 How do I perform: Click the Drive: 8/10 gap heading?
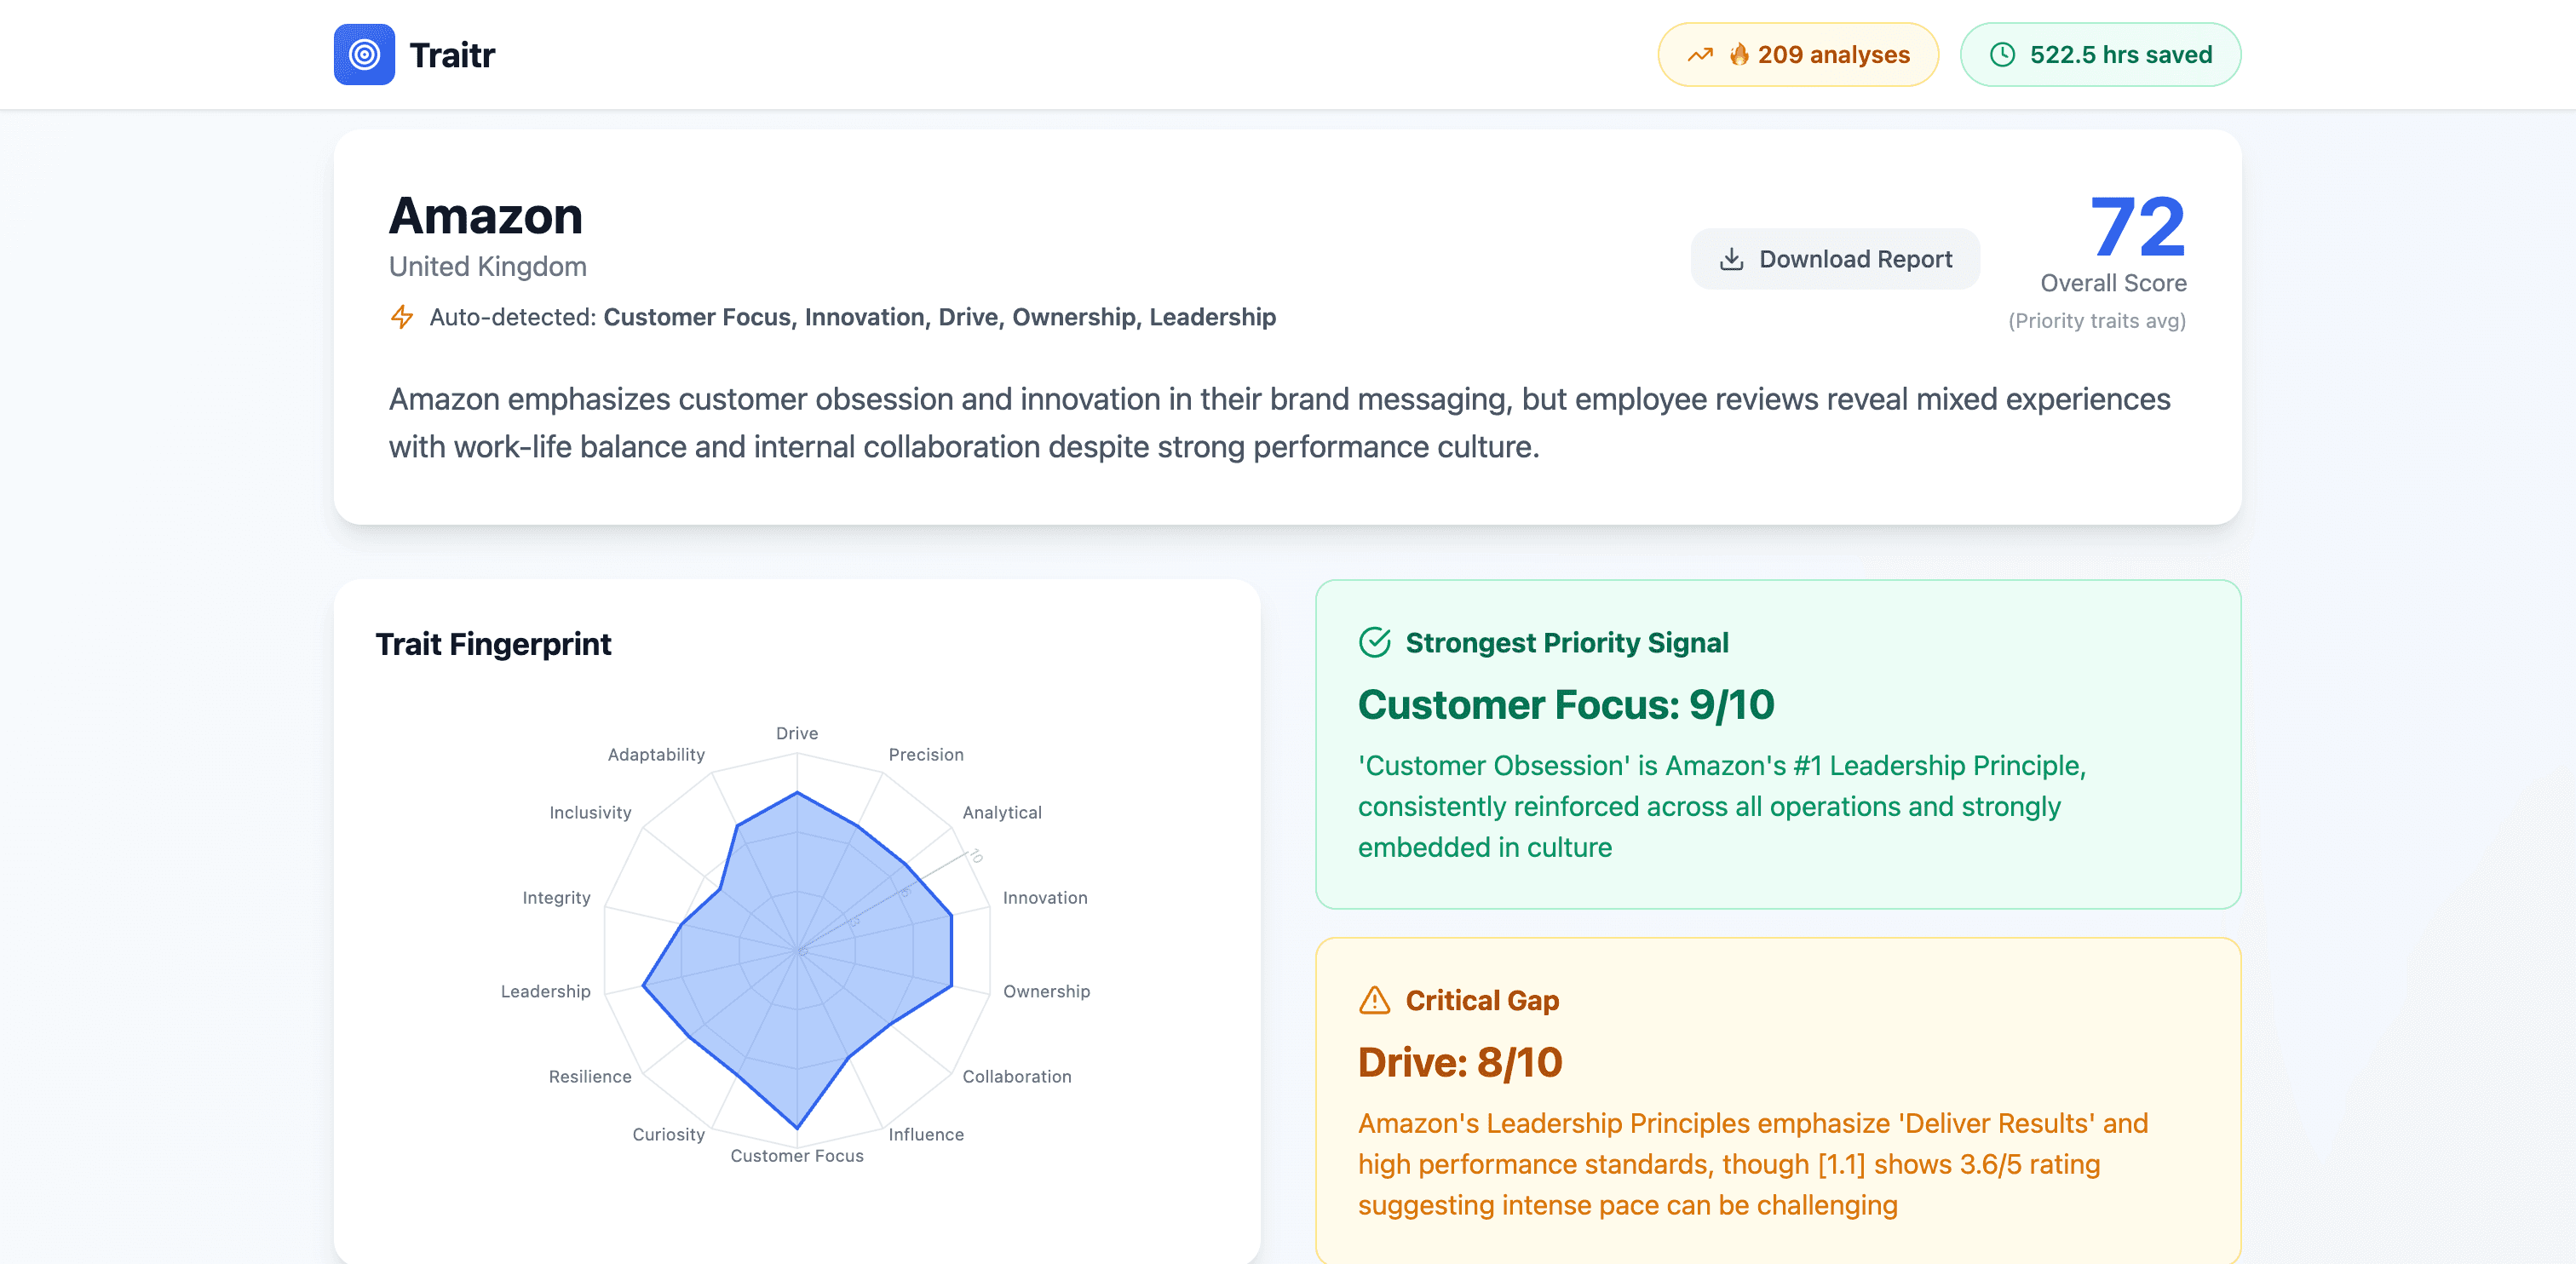[x=1459, y=1062]
